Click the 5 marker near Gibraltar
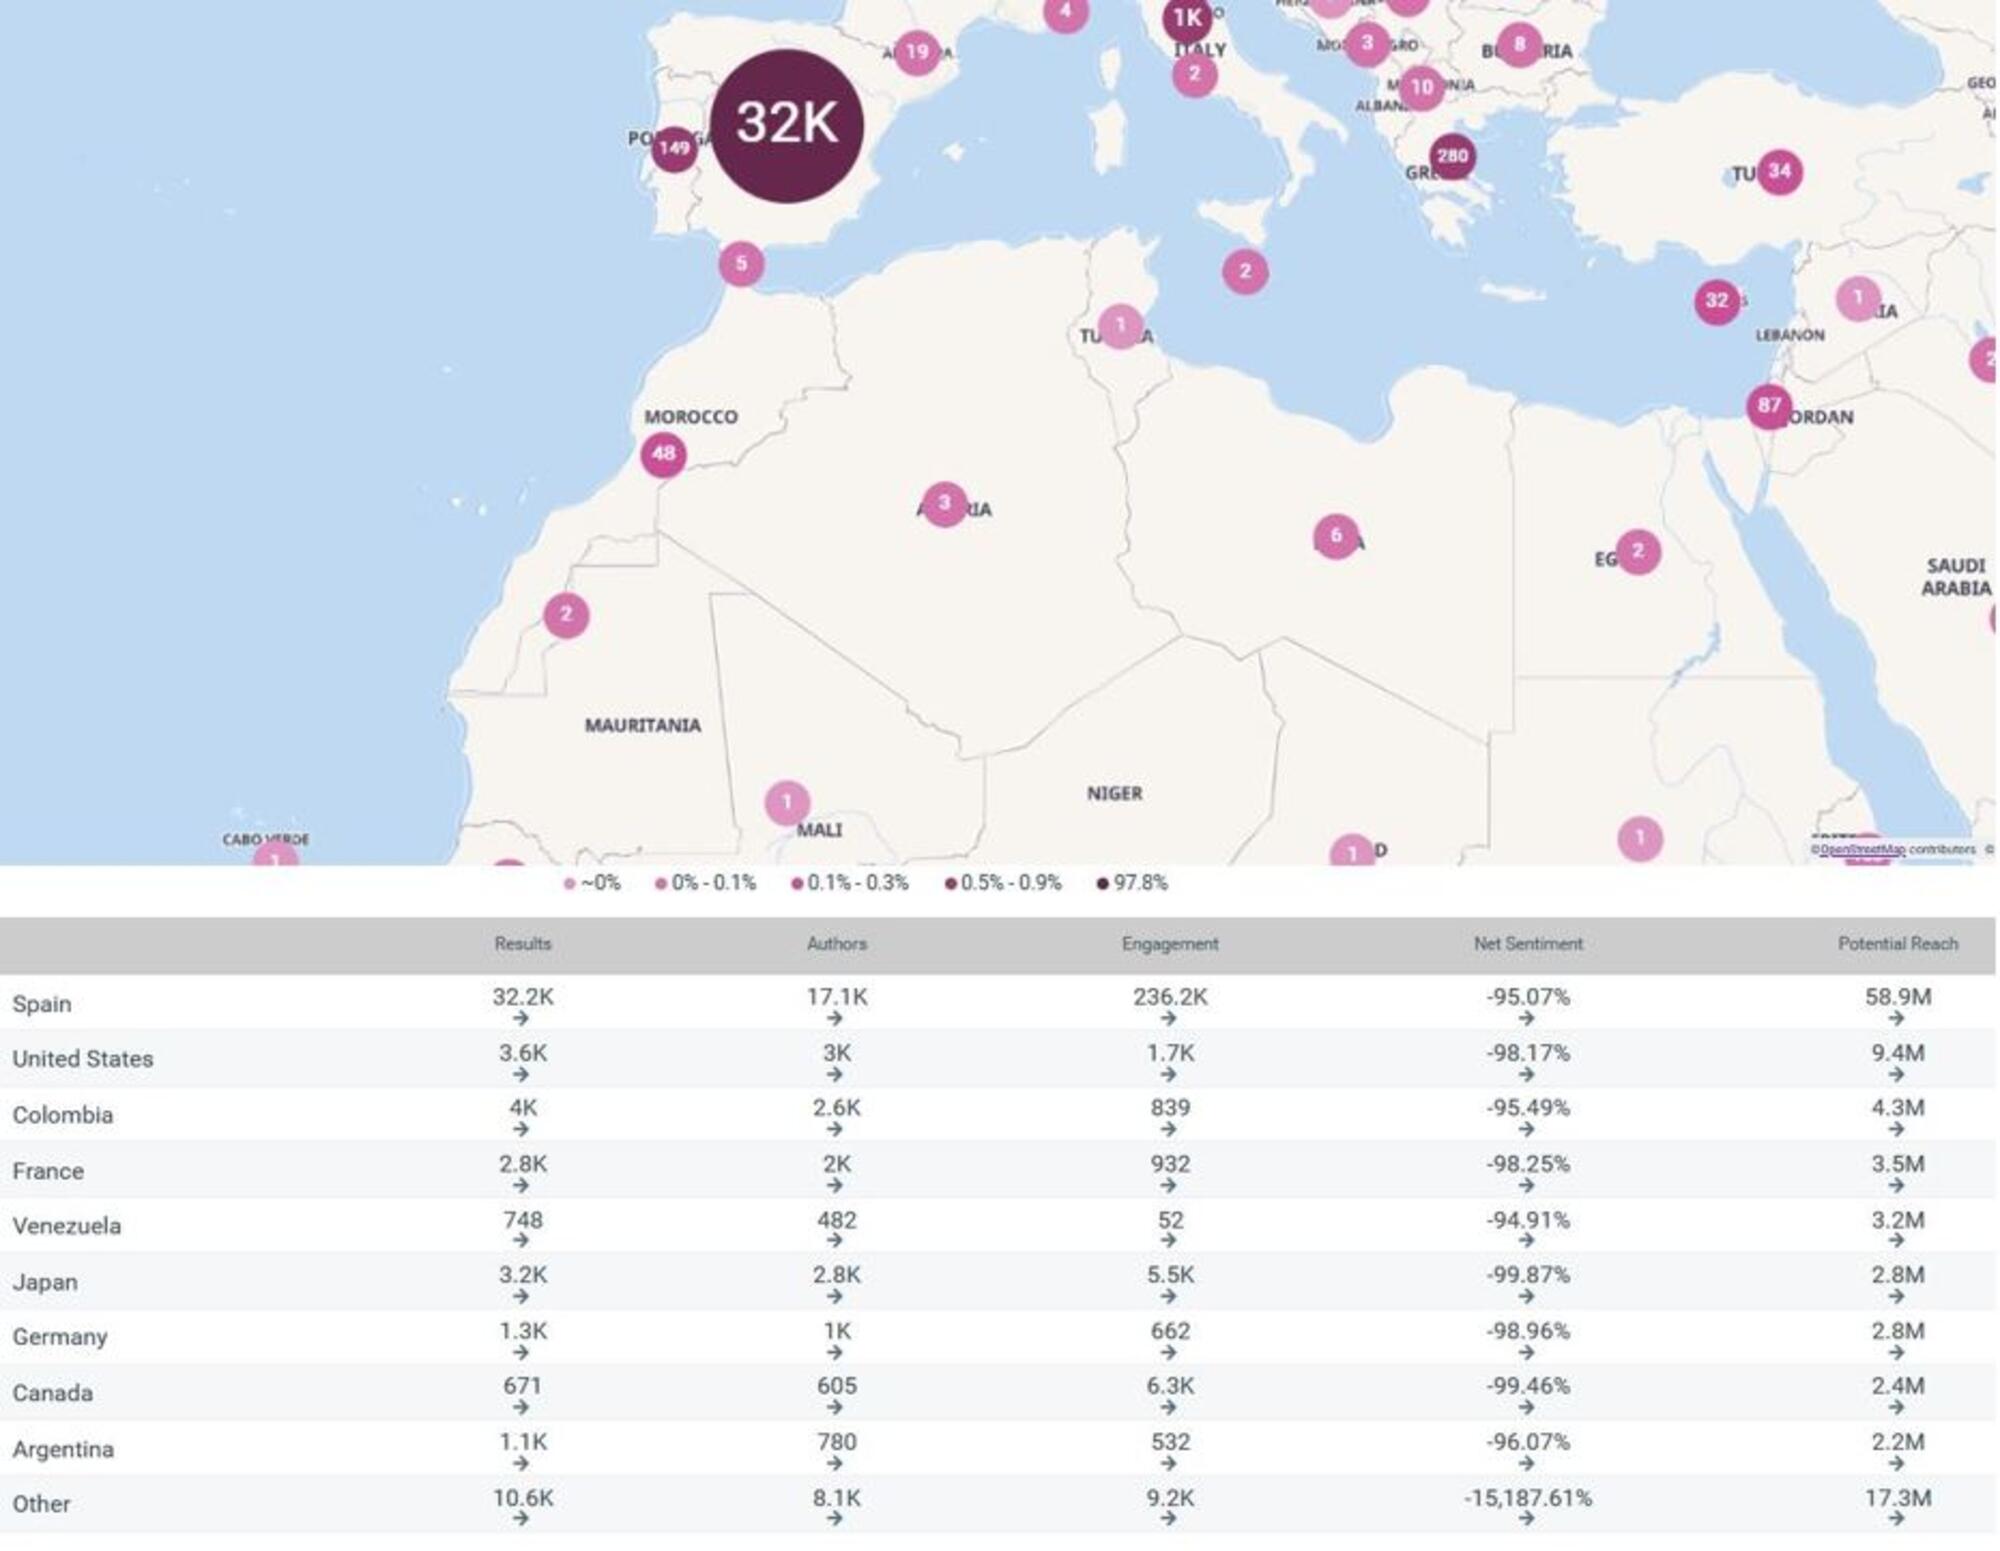2000x1551 pixels. [x=741, y=264]
